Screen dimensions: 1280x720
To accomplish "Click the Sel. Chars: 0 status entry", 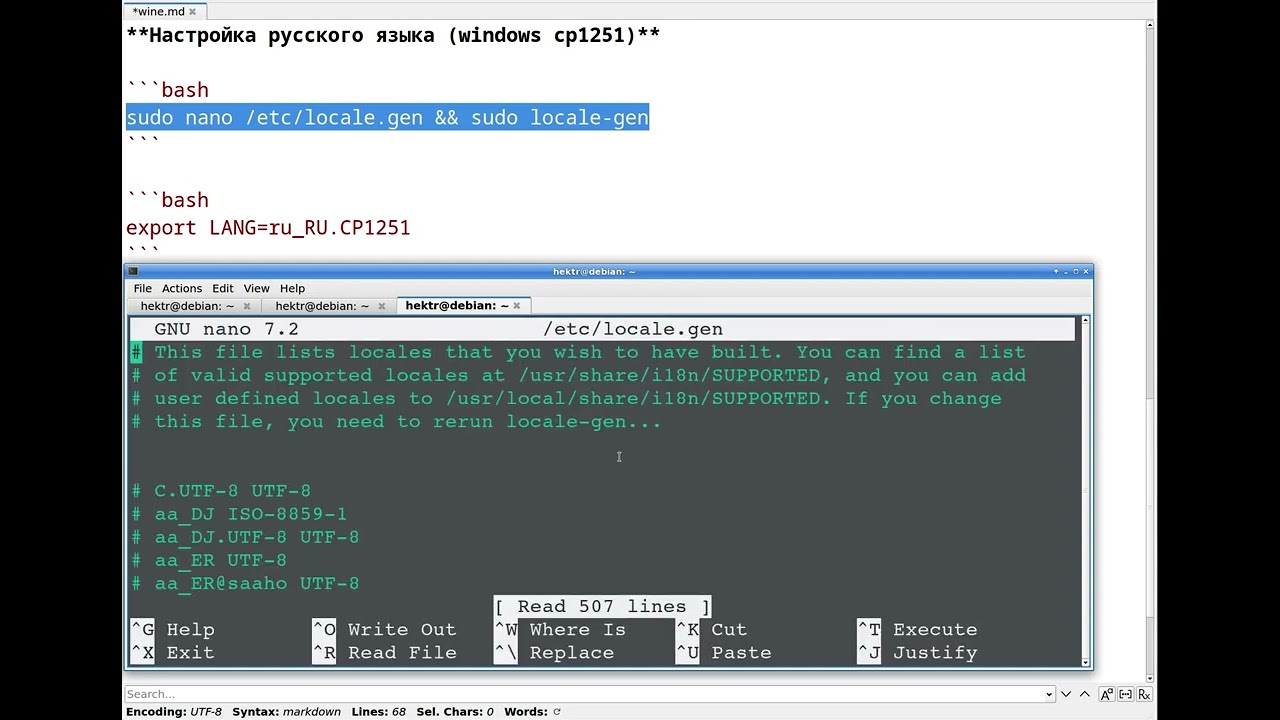I will (x=455, y=712).
